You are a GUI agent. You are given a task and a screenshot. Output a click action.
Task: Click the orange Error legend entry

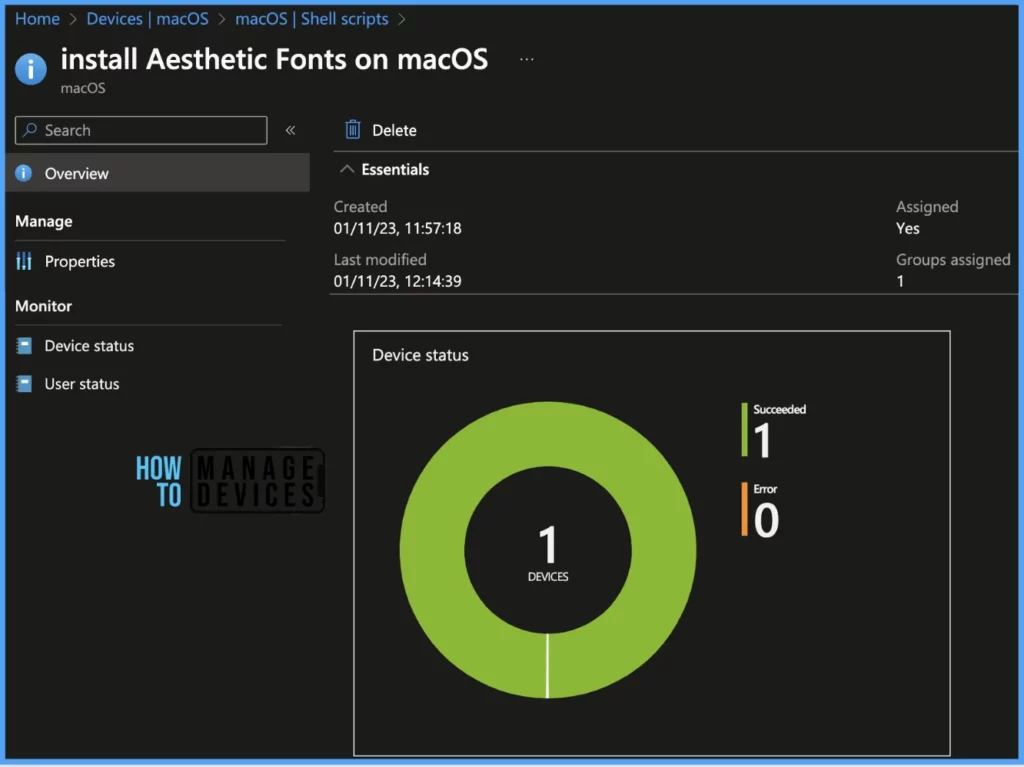tap(764, 510)
